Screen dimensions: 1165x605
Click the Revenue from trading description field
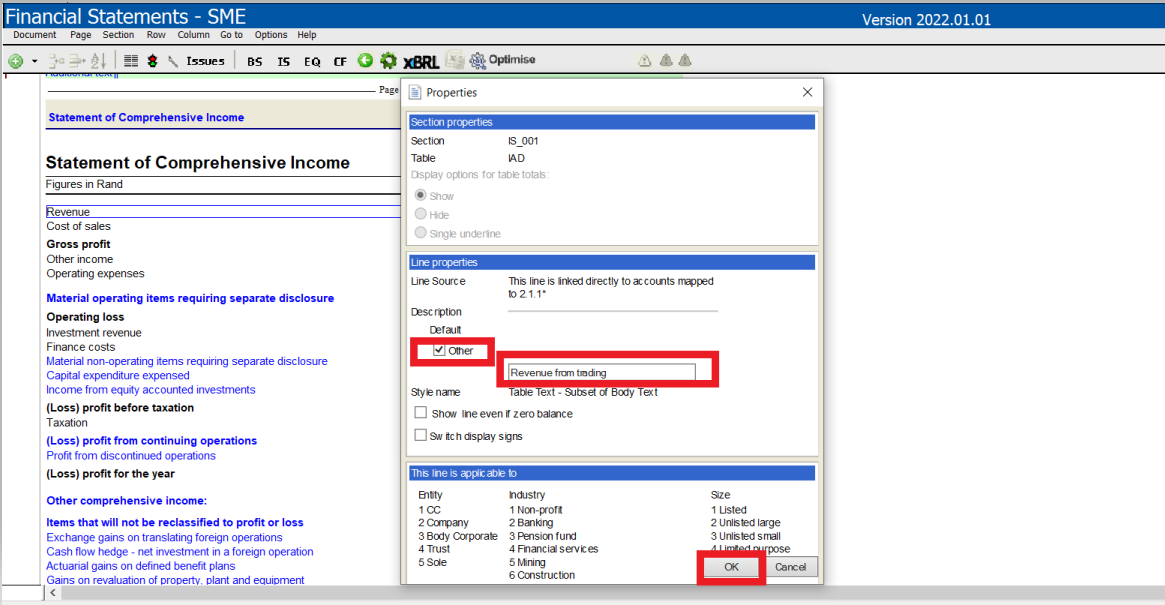tap(600, 372)
